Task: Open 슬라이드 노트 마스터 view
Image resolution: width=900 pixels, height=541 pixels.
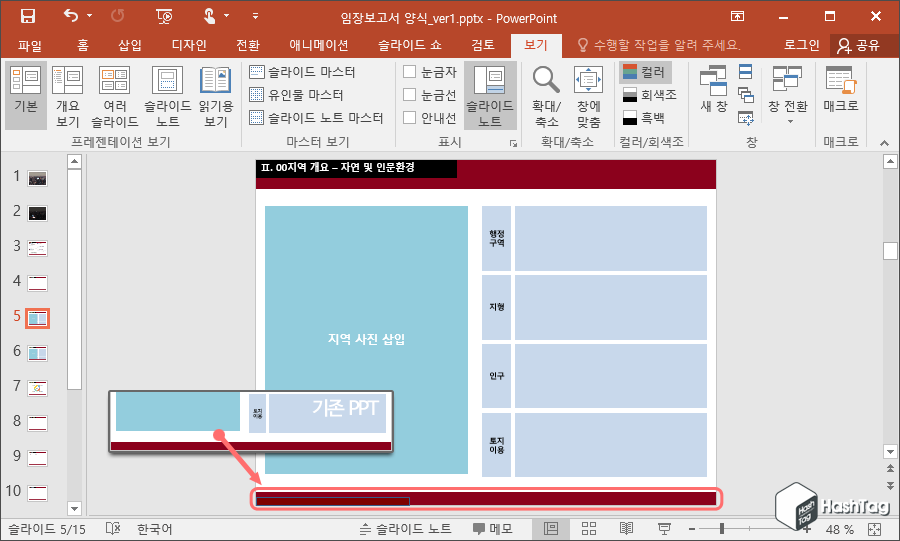Action: 316,118
